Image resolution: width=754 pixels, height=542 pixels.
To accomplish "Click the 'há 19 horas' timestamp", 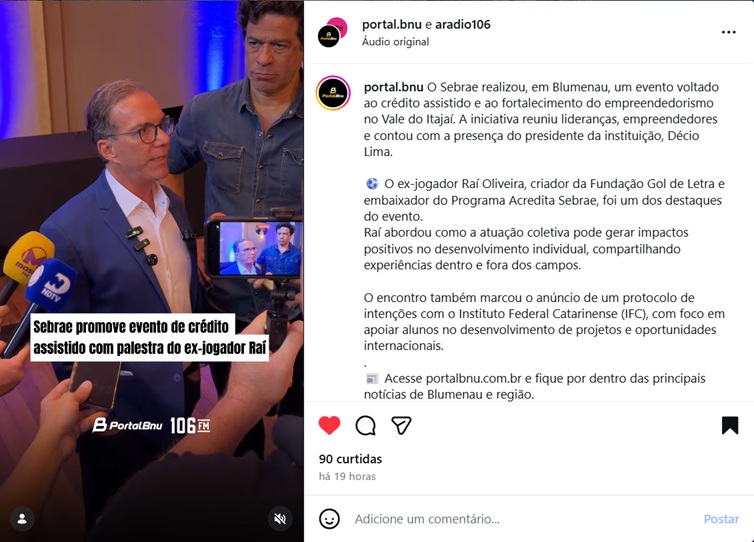I will pos(347,476).
